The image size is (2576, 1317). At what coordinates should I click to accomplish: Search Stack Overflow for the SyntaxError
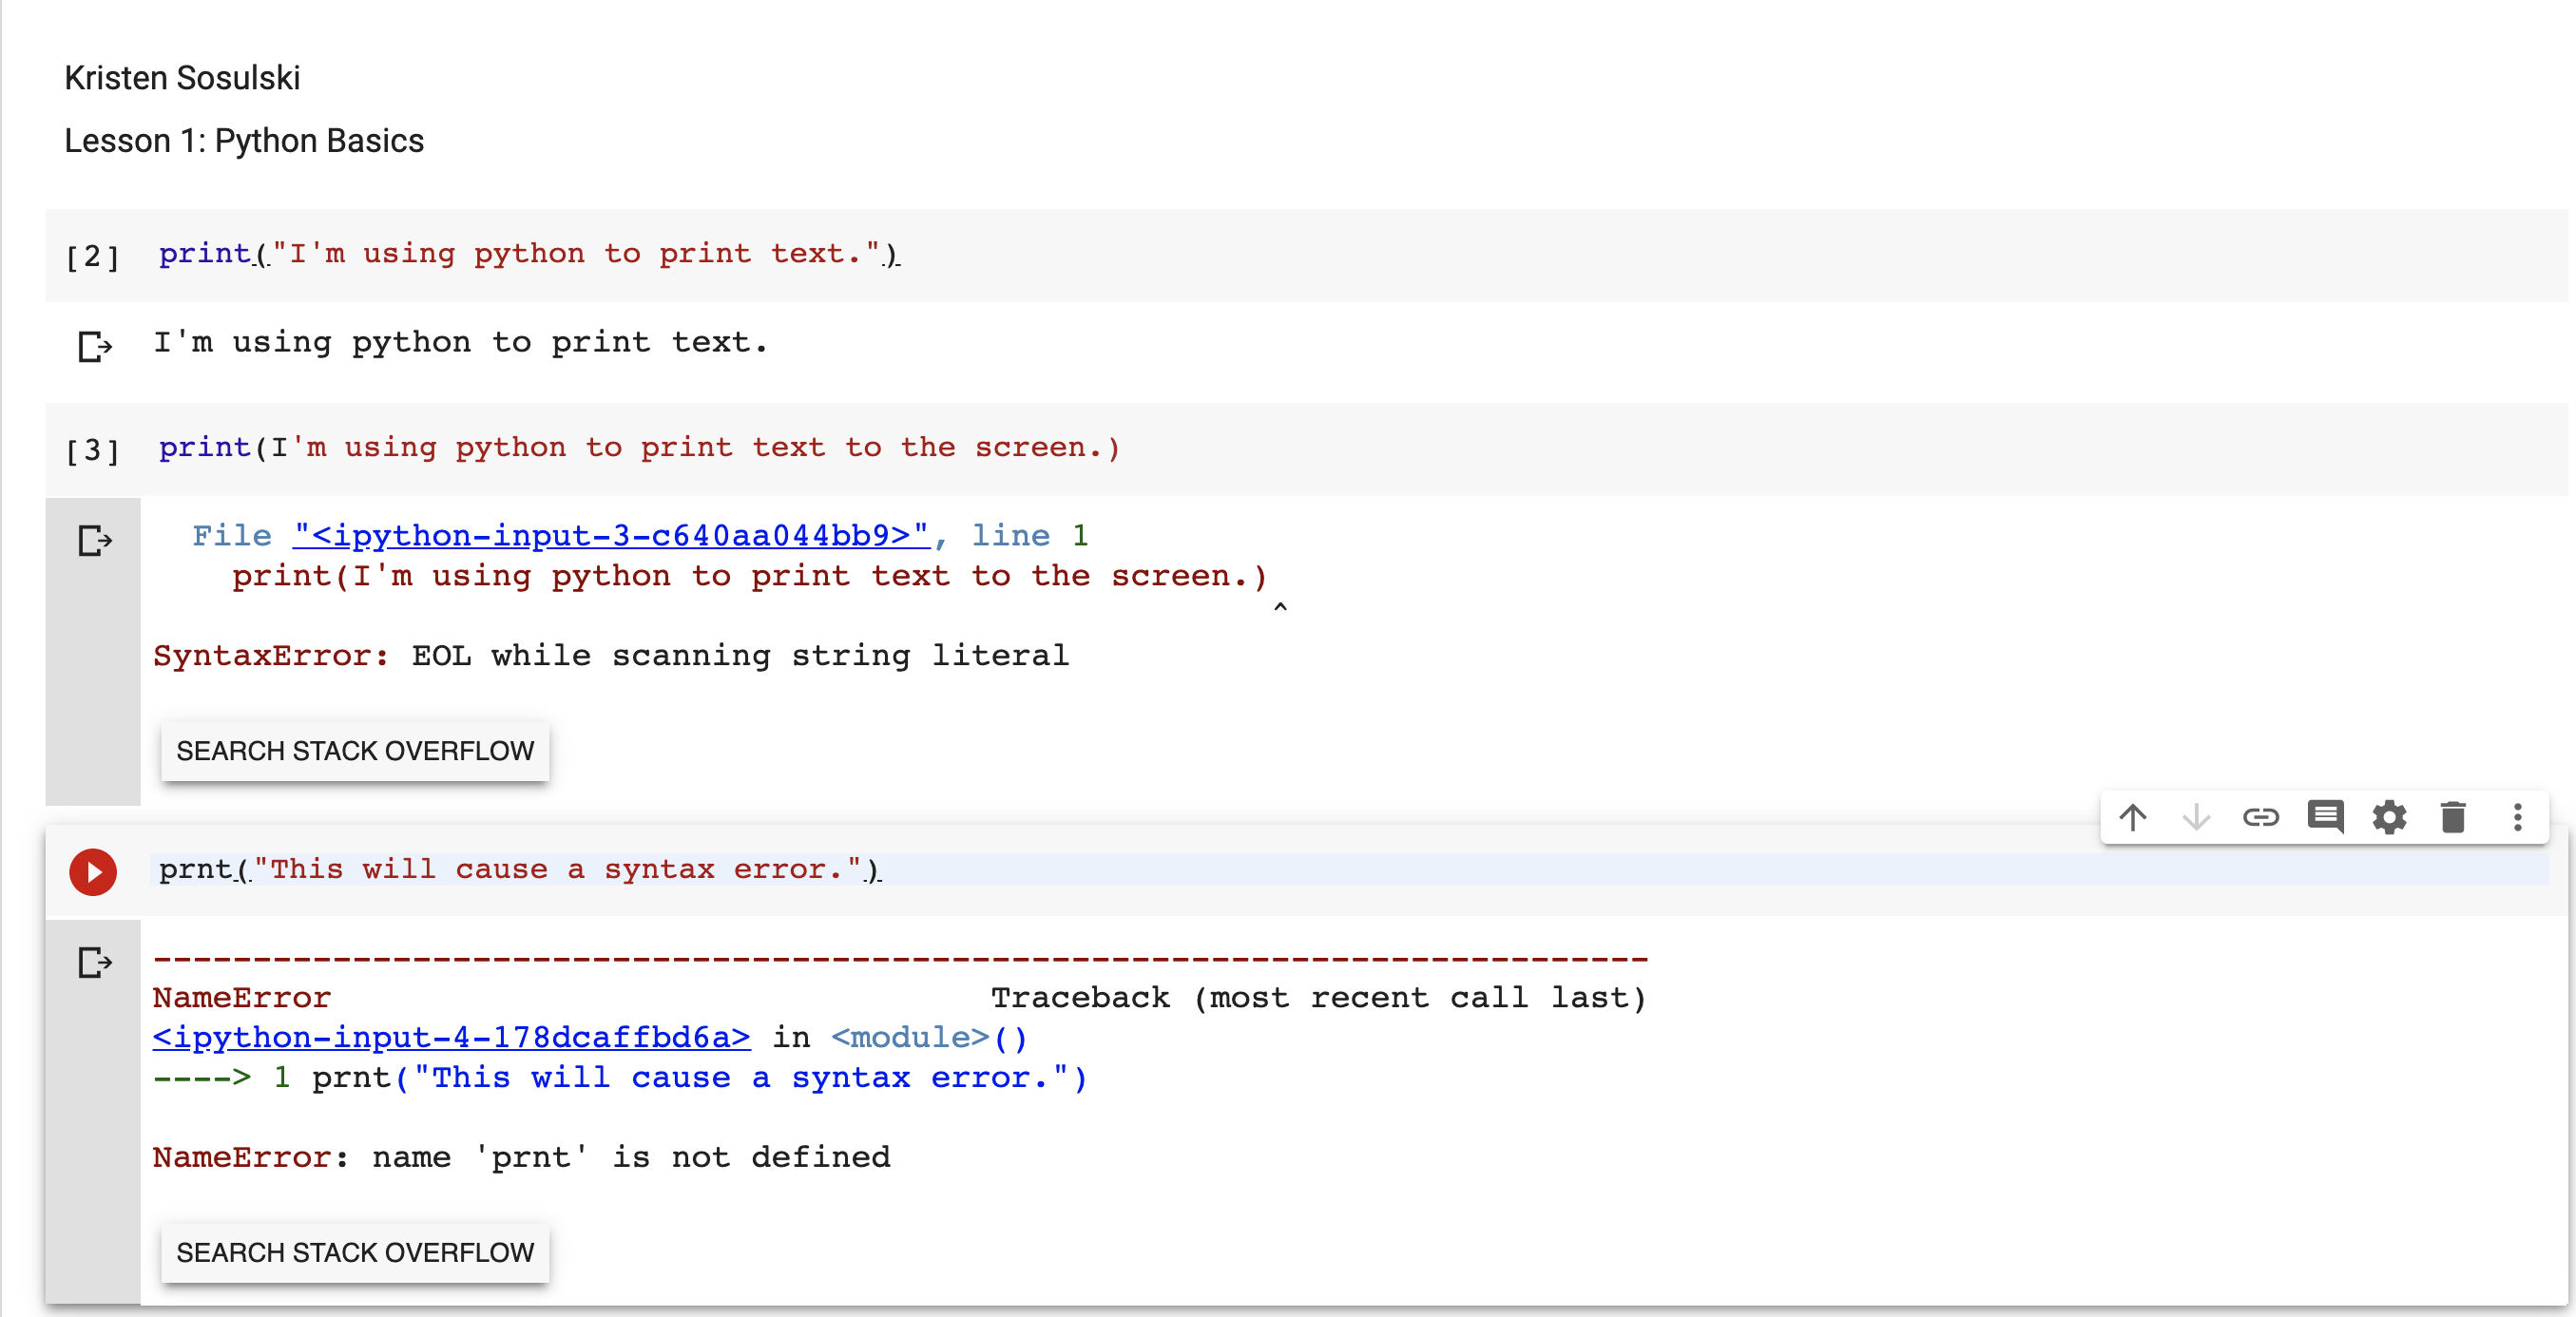pyautogui.click(x=355, y=751)
